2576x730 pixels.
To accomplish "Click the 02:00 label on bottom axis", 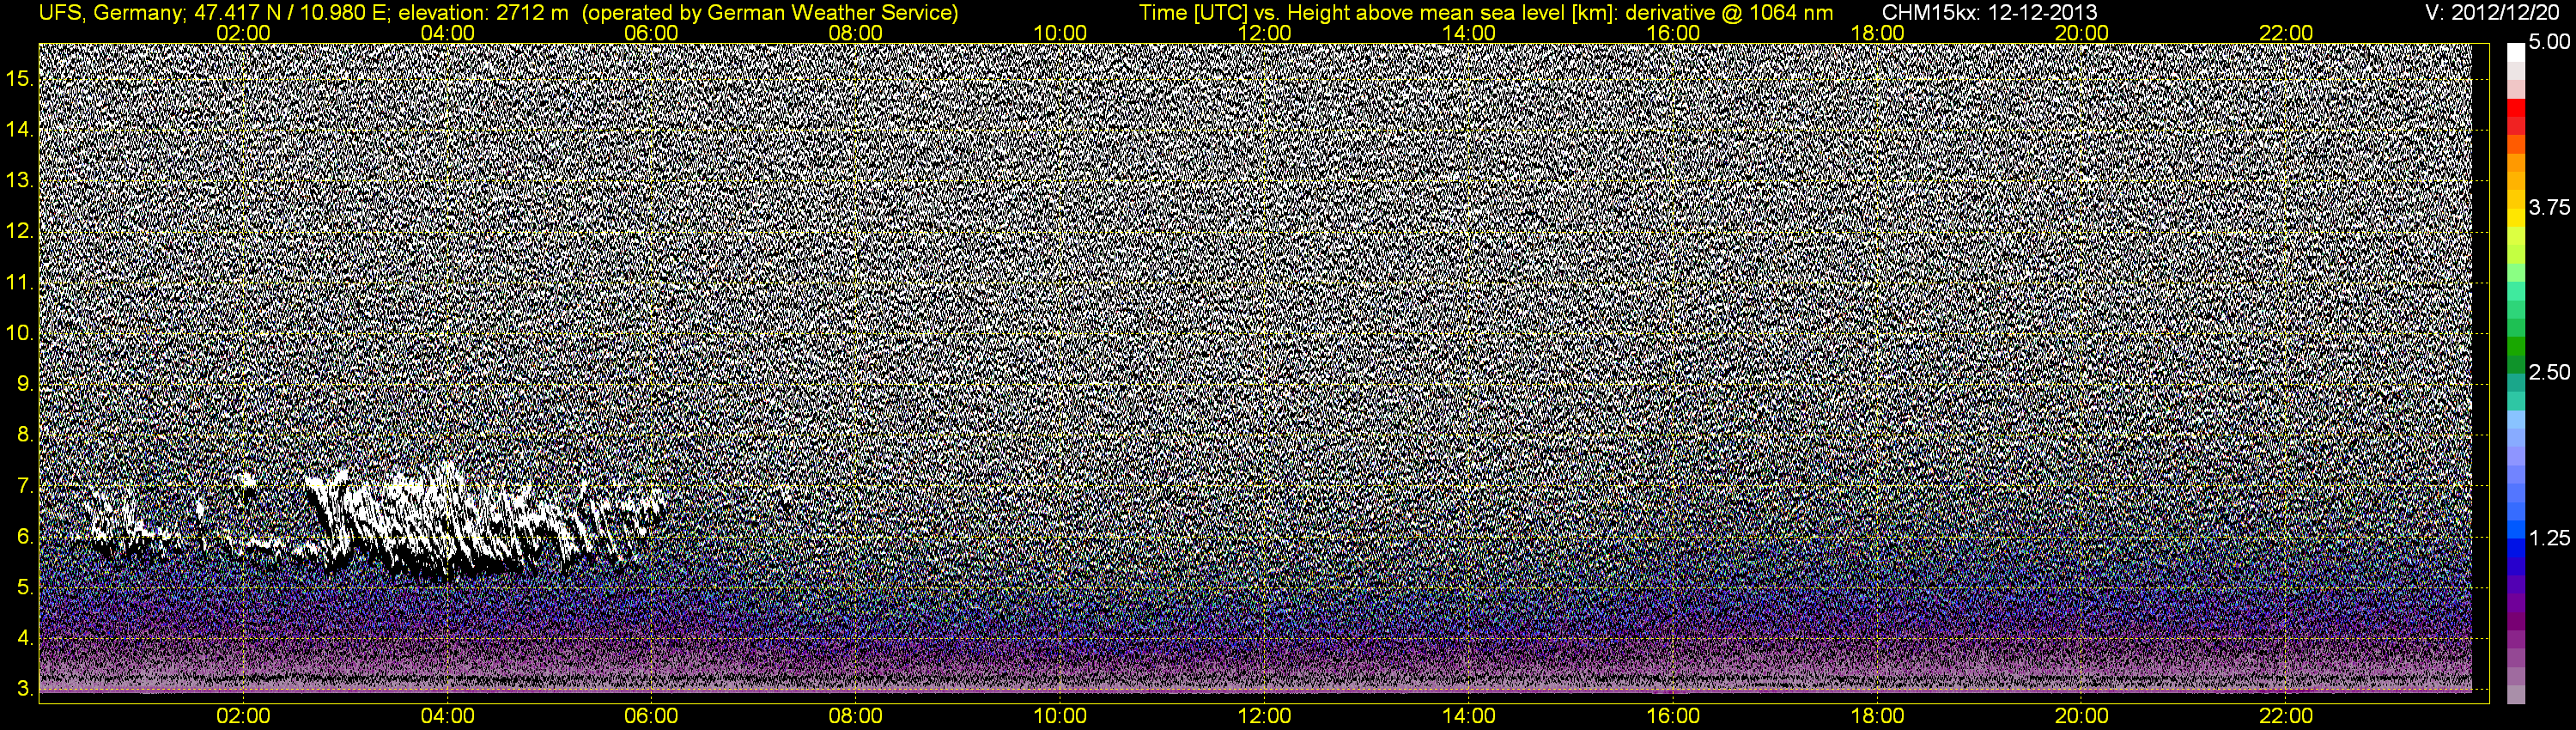I will point(244,716).
